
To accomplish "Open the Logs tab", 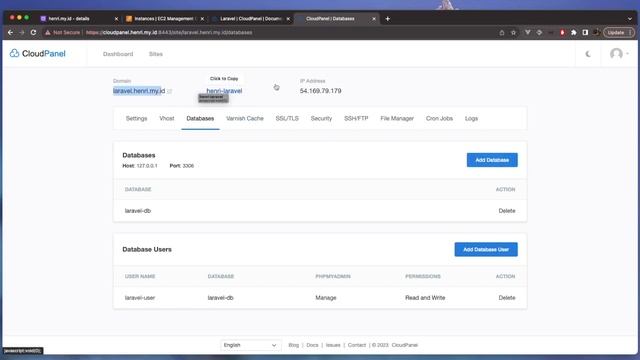I will (471, 118).
